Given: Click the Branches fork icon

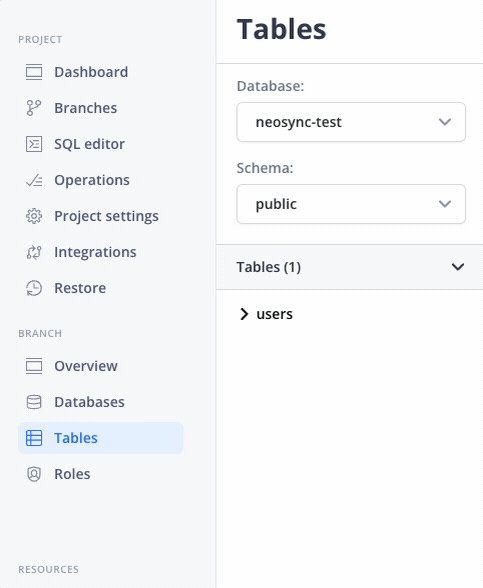Looking at the screenshot, I should [x=34, y=108].
